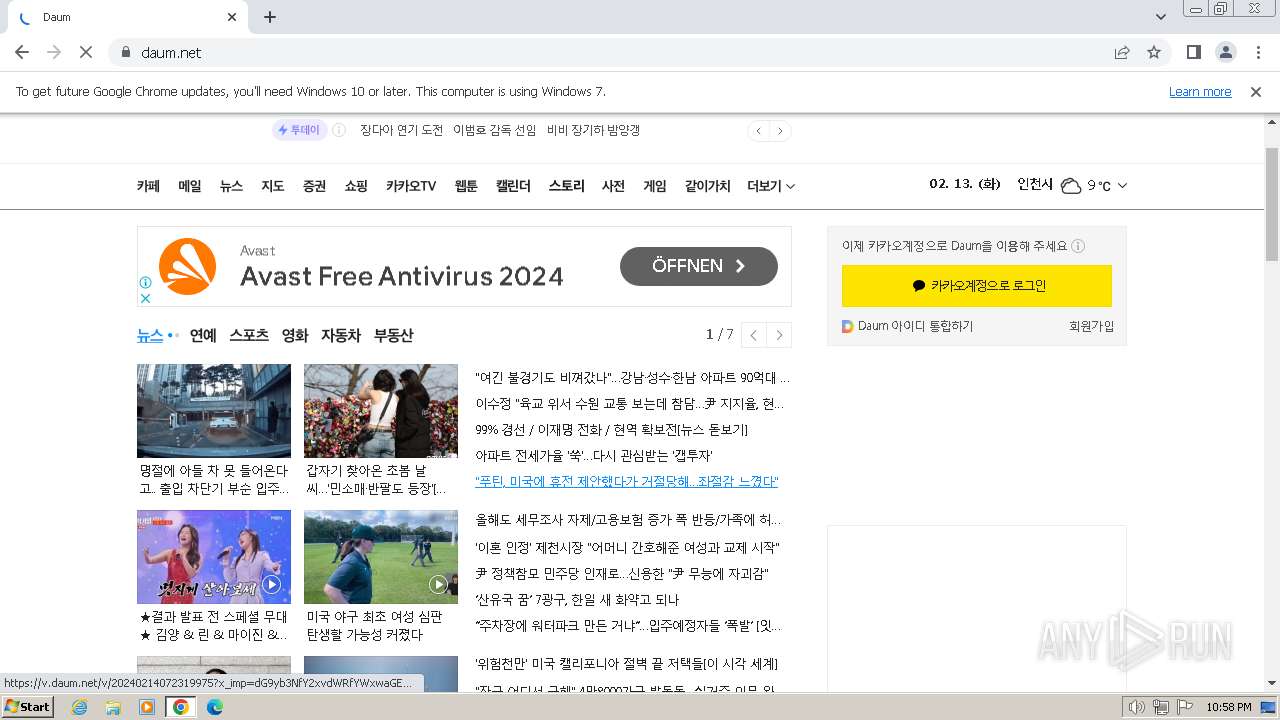Open Chrome side panel
Image resolution: width=1280 pixels, height=720 pixels.
click(x=1194, y=52)
